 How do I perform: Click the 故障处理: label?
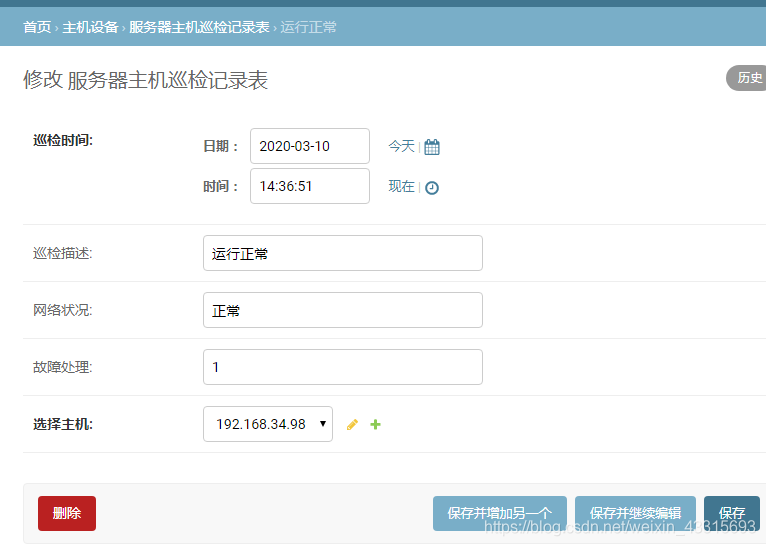[x=63, y=367]
